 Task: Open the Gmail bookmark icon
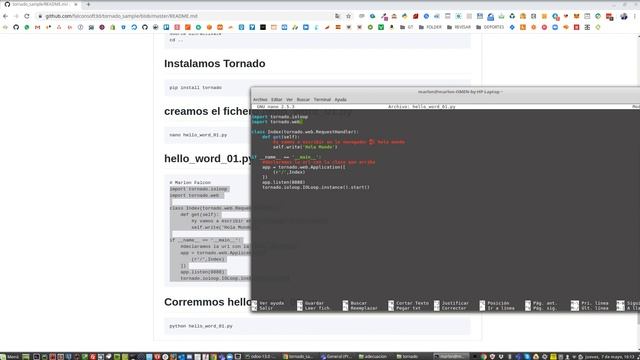point(38,27)
